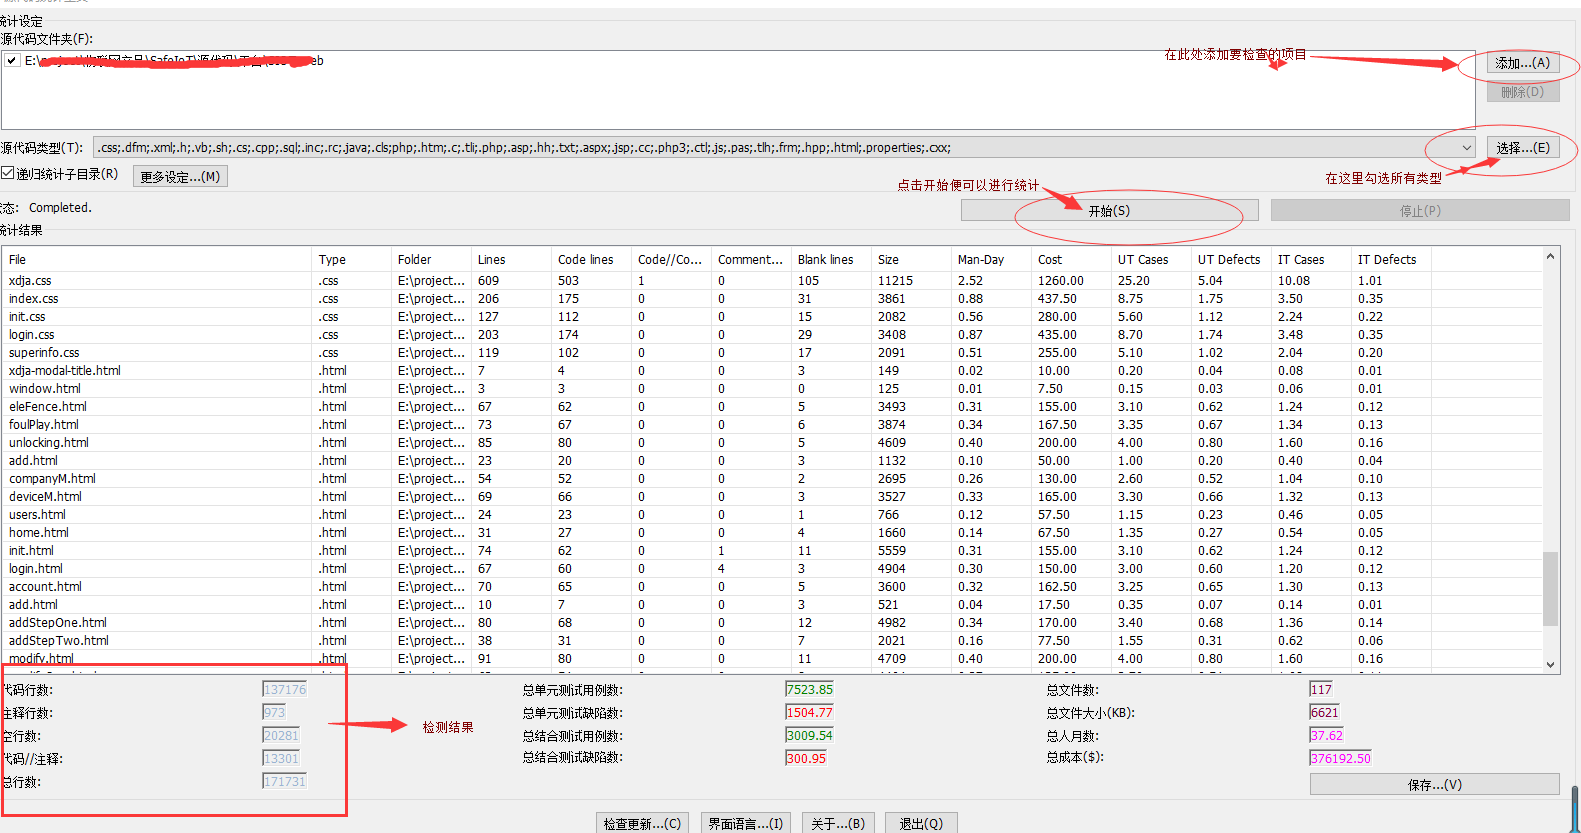Select the login.css row
Image resolution: width=1581 pixels, height=833 pixels.
tap(771, 335)
